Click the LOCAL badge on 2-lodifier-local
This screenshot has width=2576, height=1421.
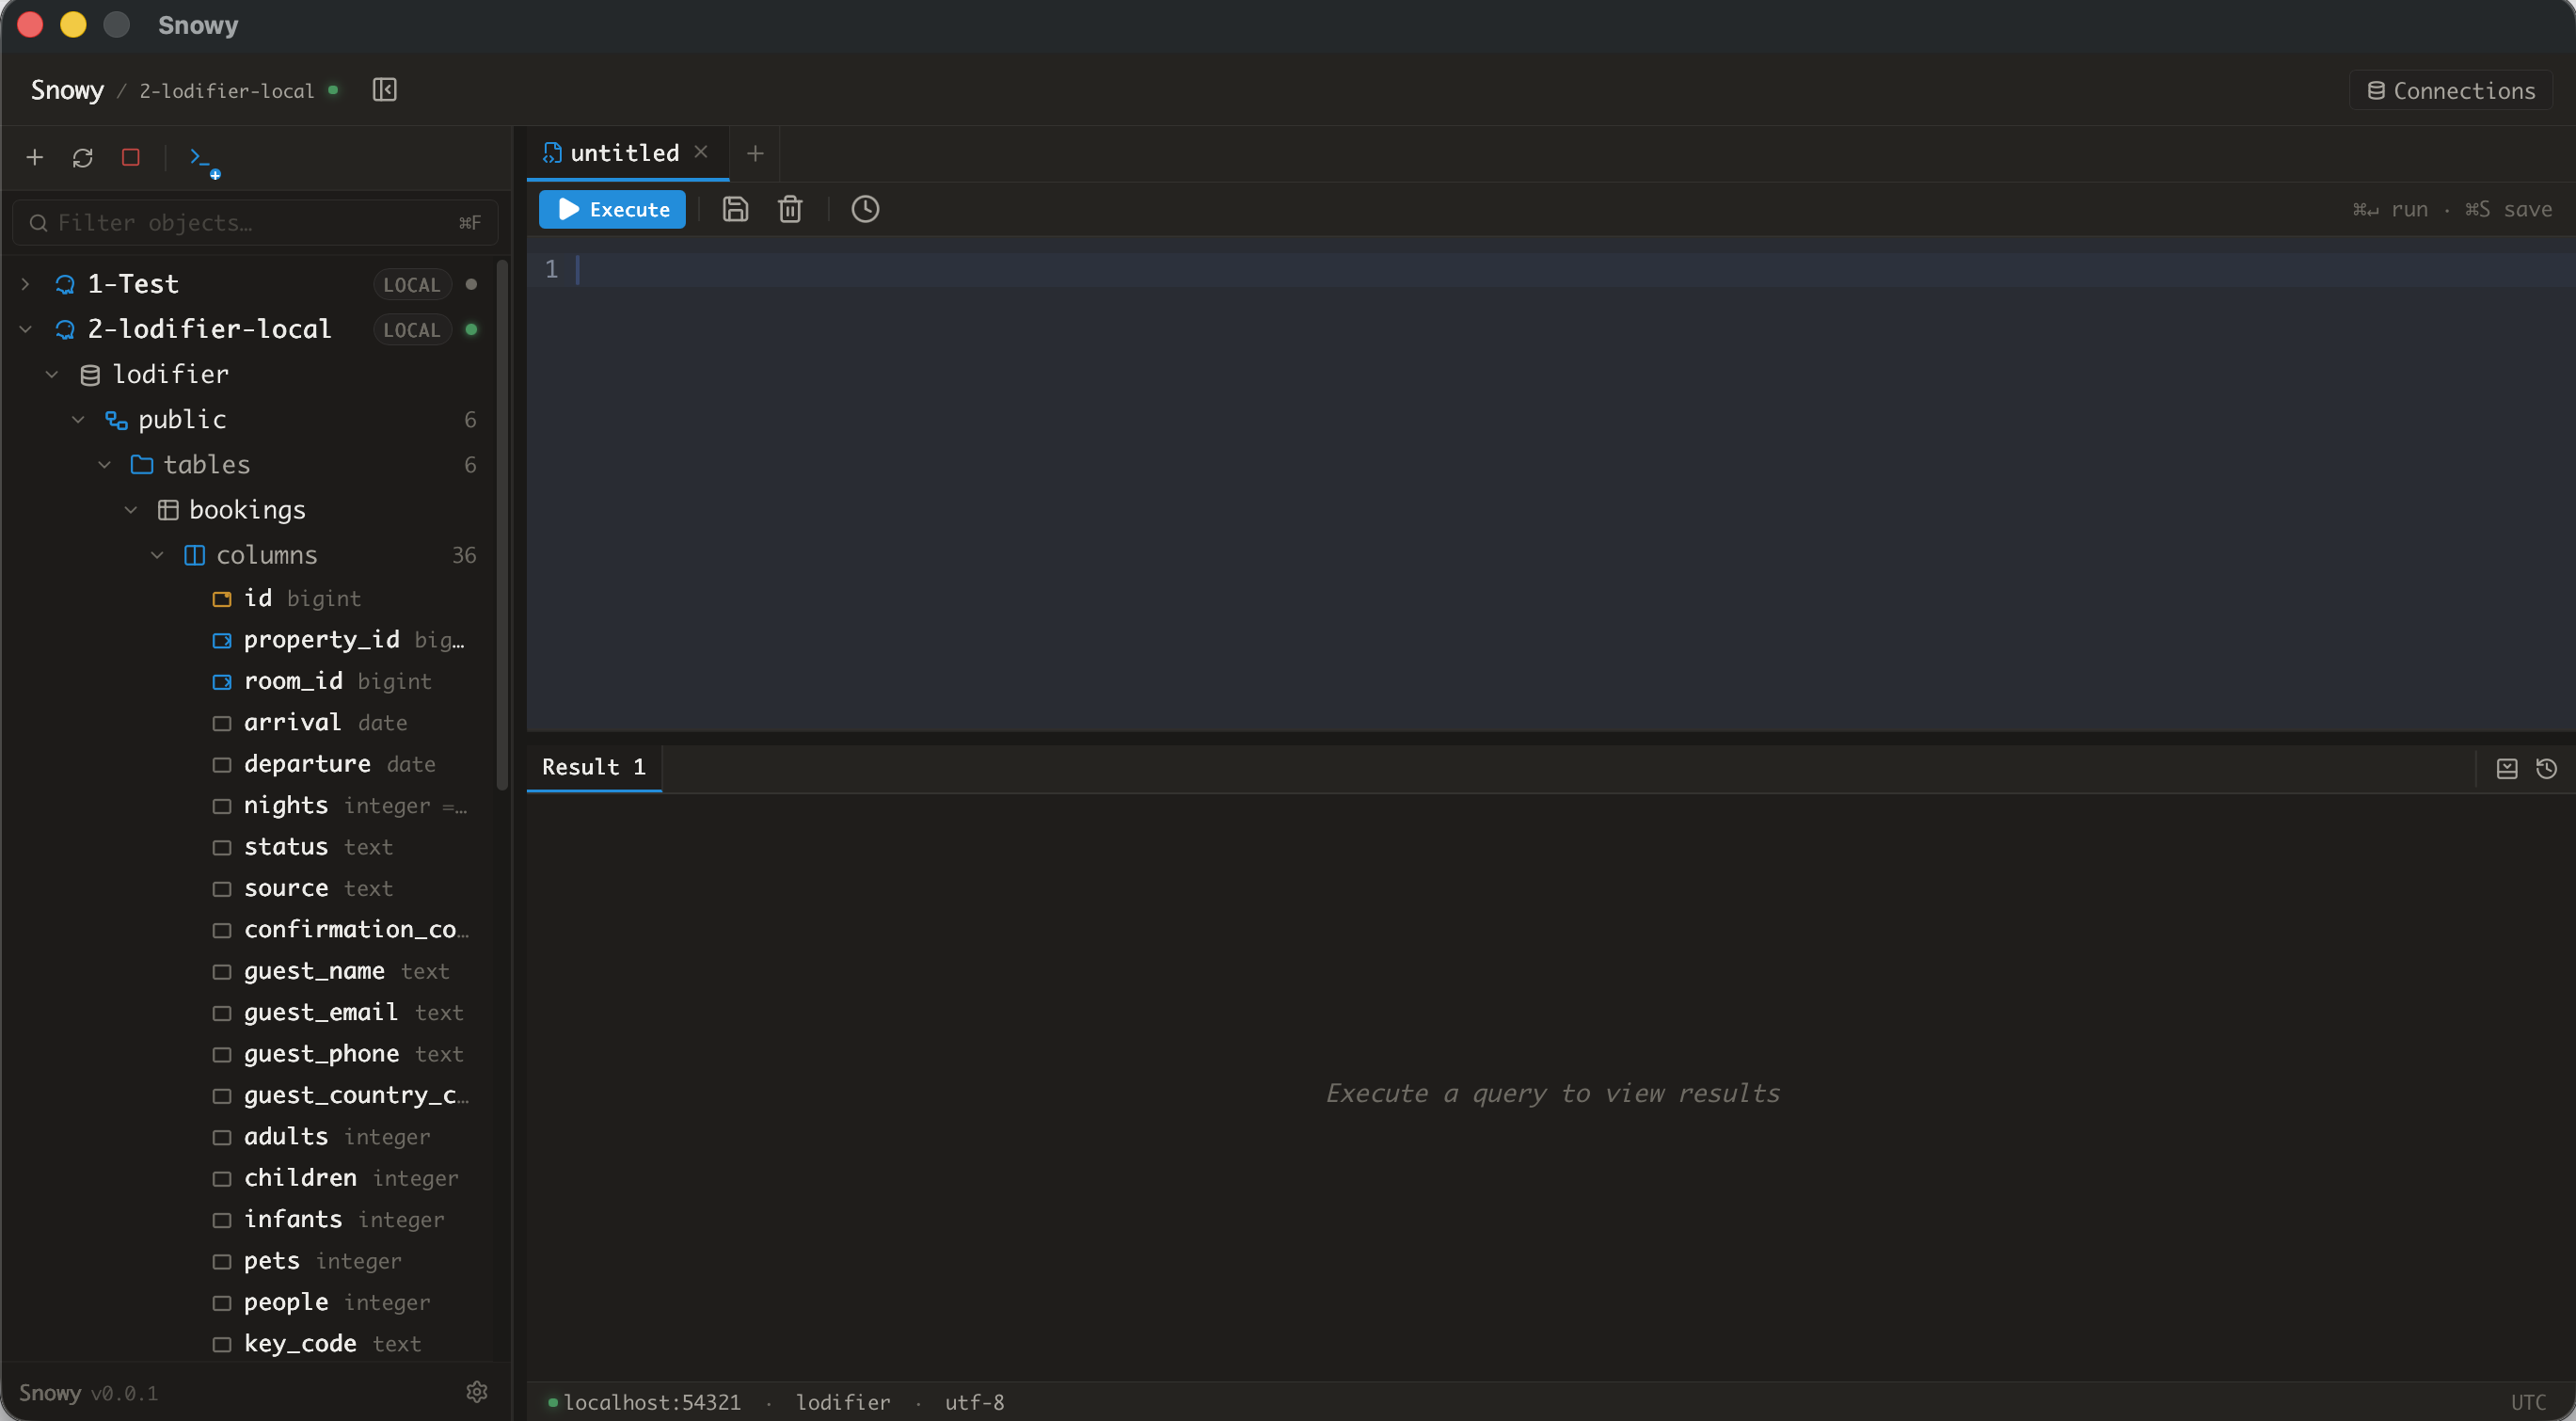pos(412,330)
